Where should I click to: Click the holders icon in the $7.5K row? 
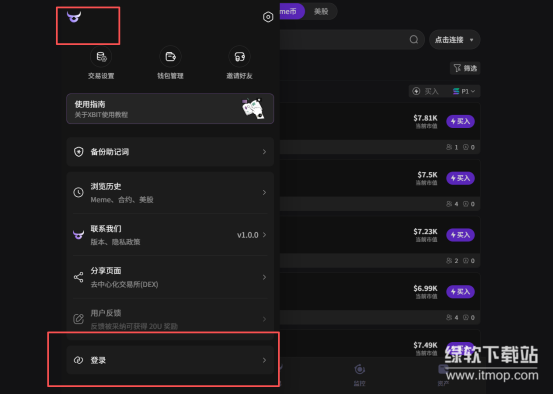(x=449, y=204)
